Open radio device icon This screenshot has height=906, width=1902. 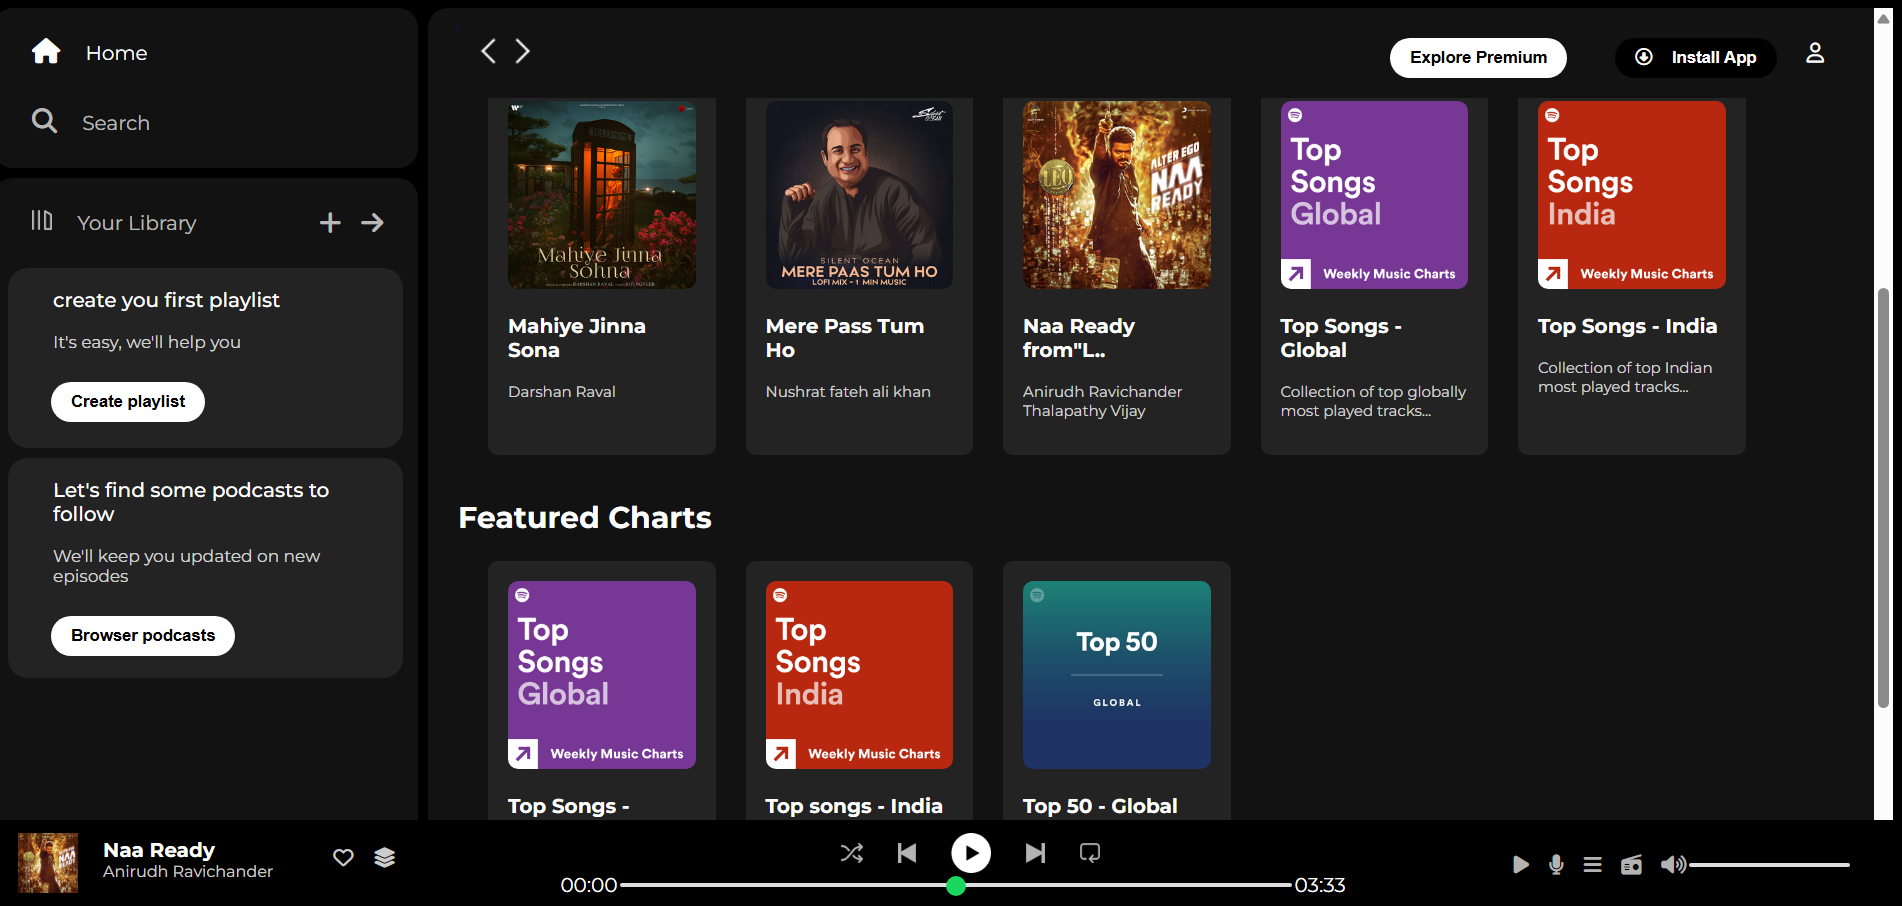(x=1631, y=865)
